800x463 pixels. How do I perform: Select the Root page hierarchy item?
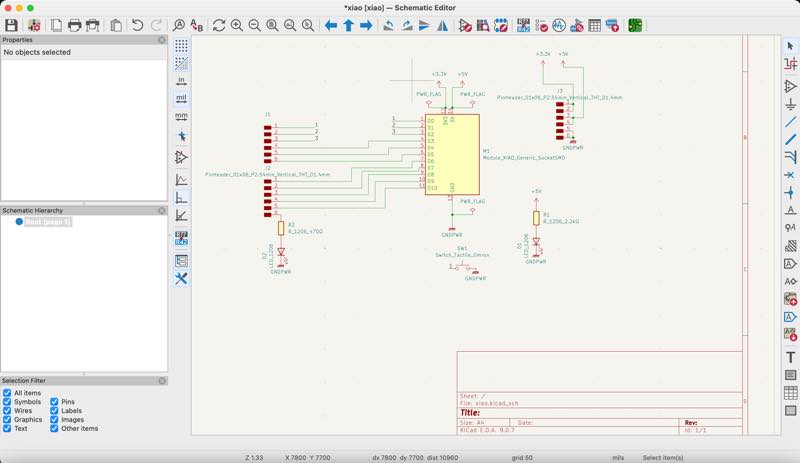pos(47,222)
